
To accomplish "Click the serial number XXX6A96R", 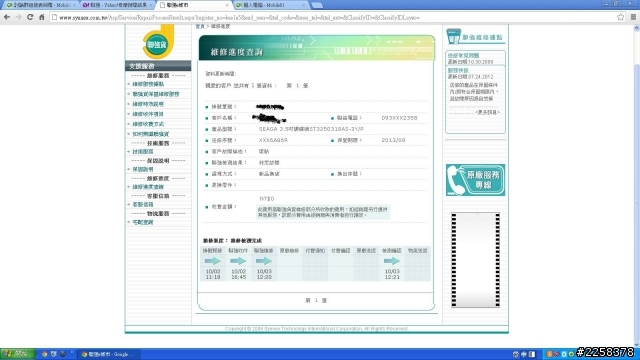I will click(x=273, y=140).
